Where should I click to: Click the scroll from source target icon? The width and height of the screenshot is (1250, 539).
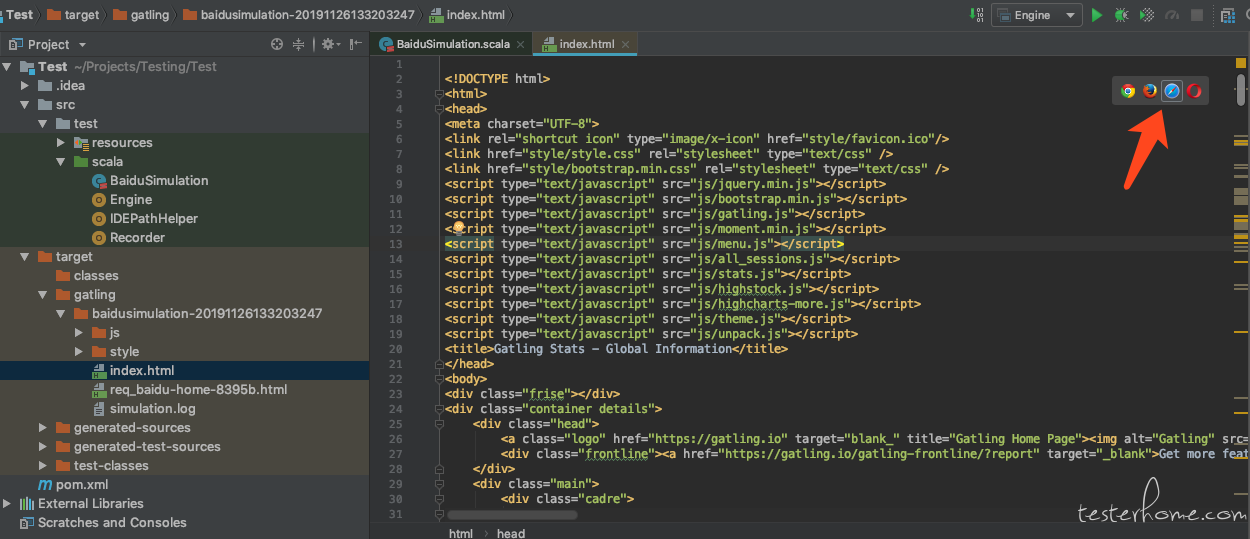point(277,44)
